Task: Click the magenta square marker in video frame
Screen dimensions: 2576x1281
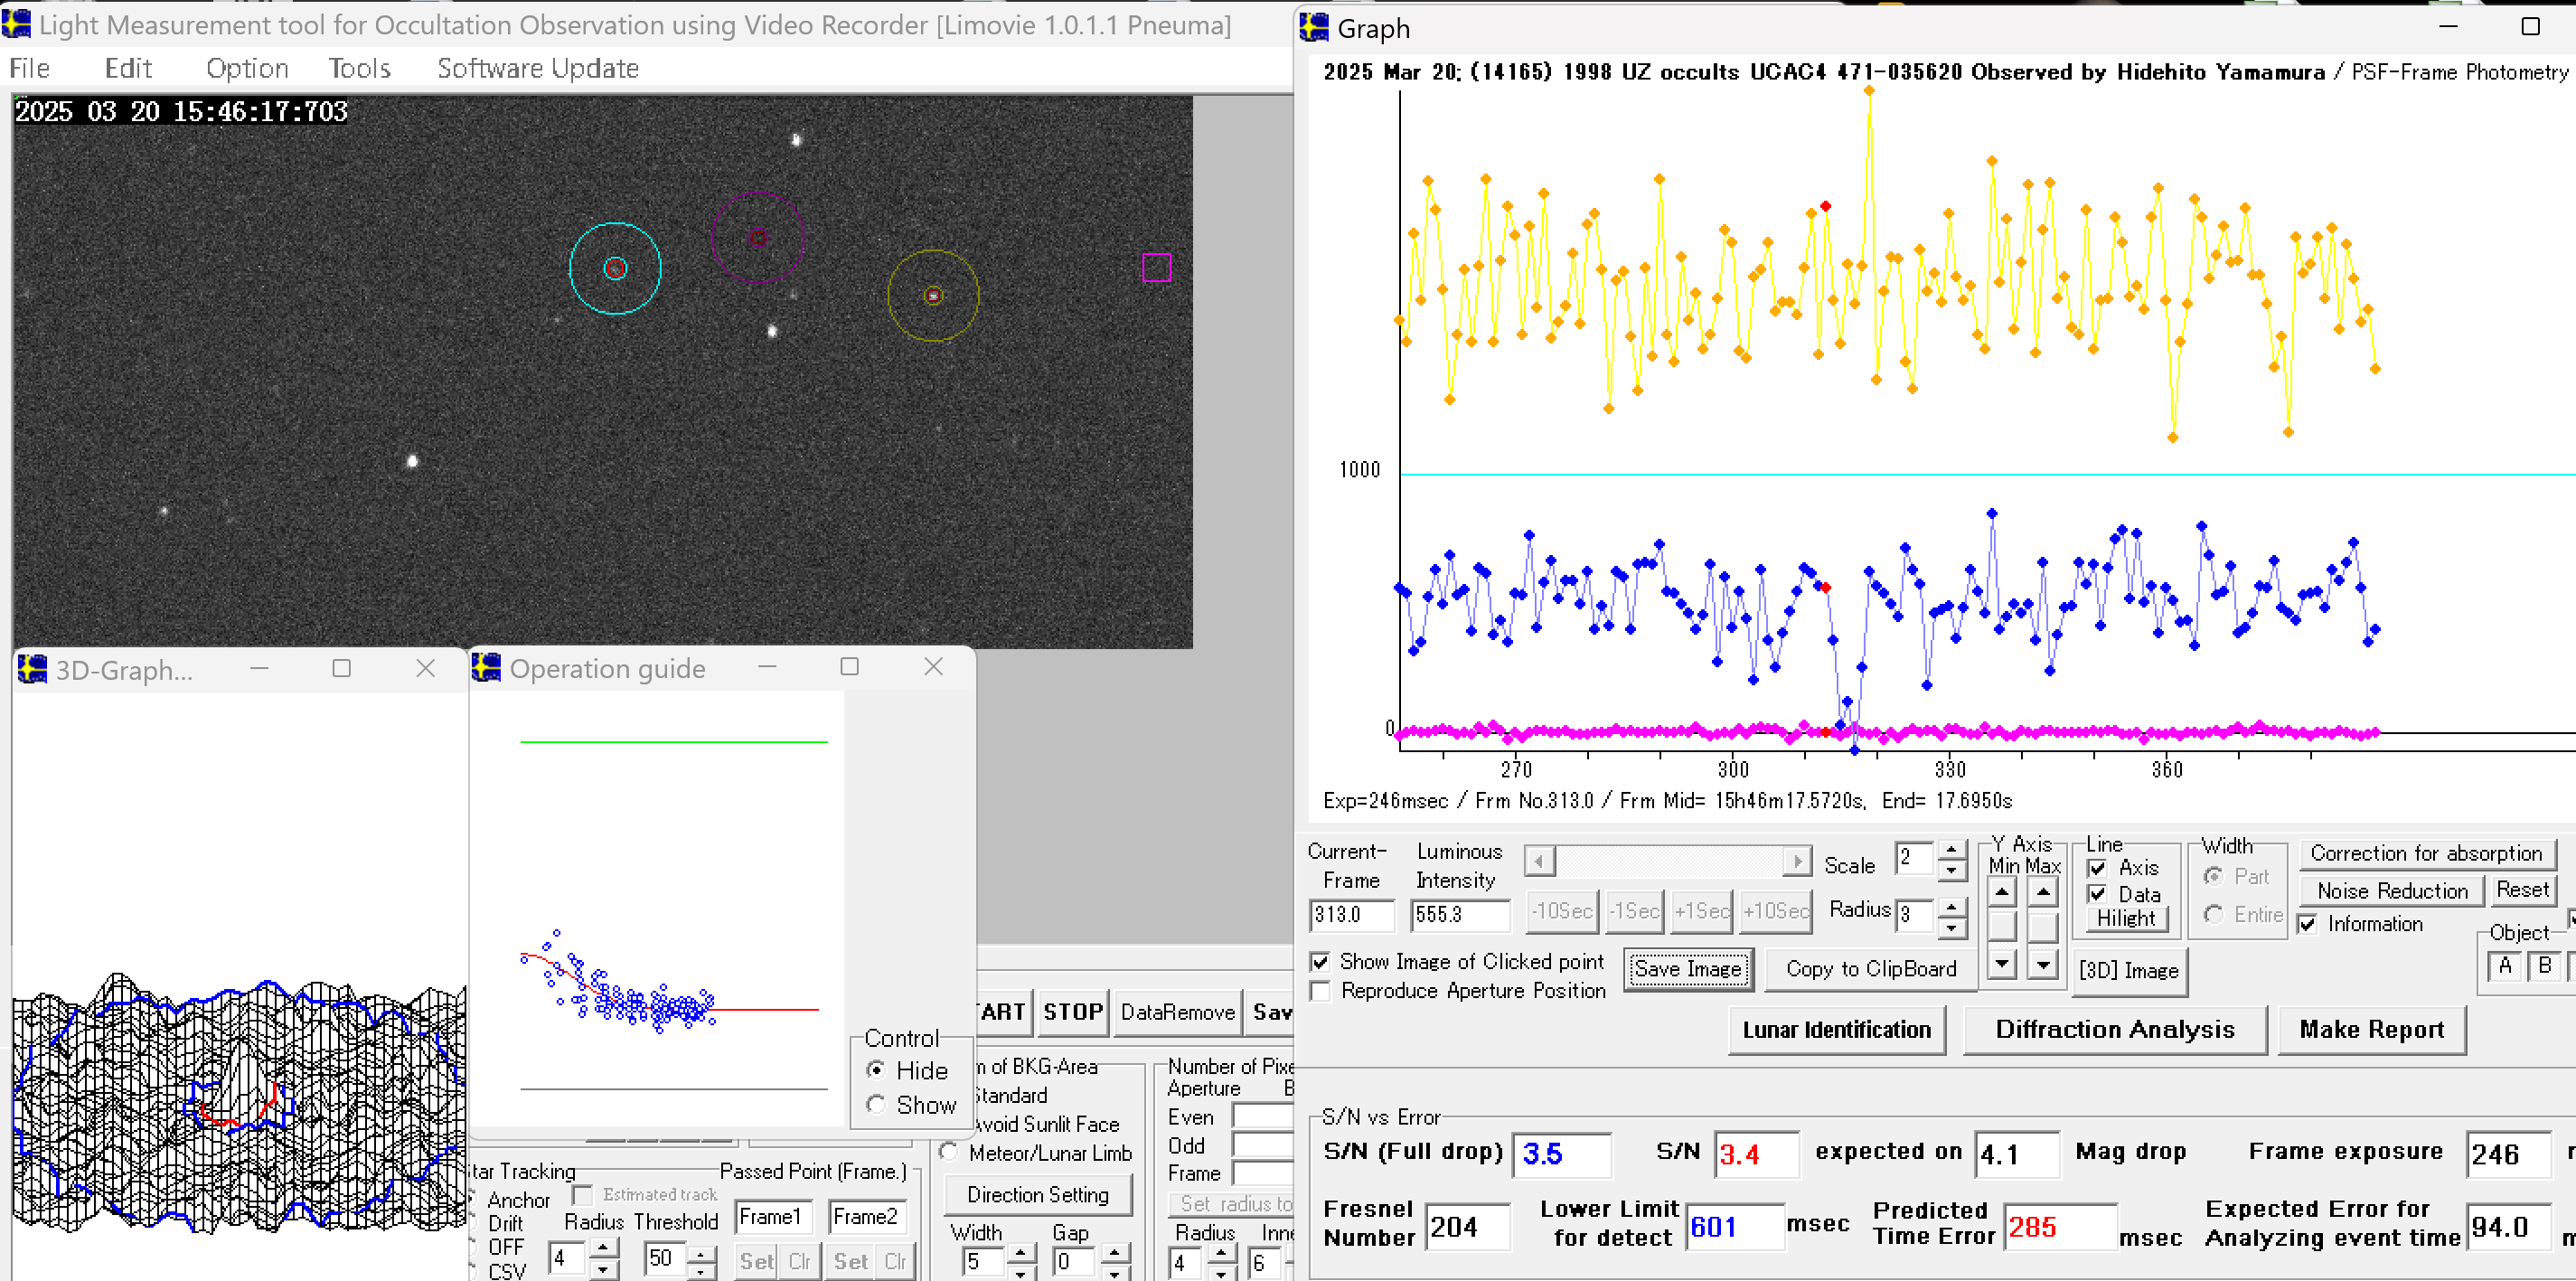Action: 1156,267
